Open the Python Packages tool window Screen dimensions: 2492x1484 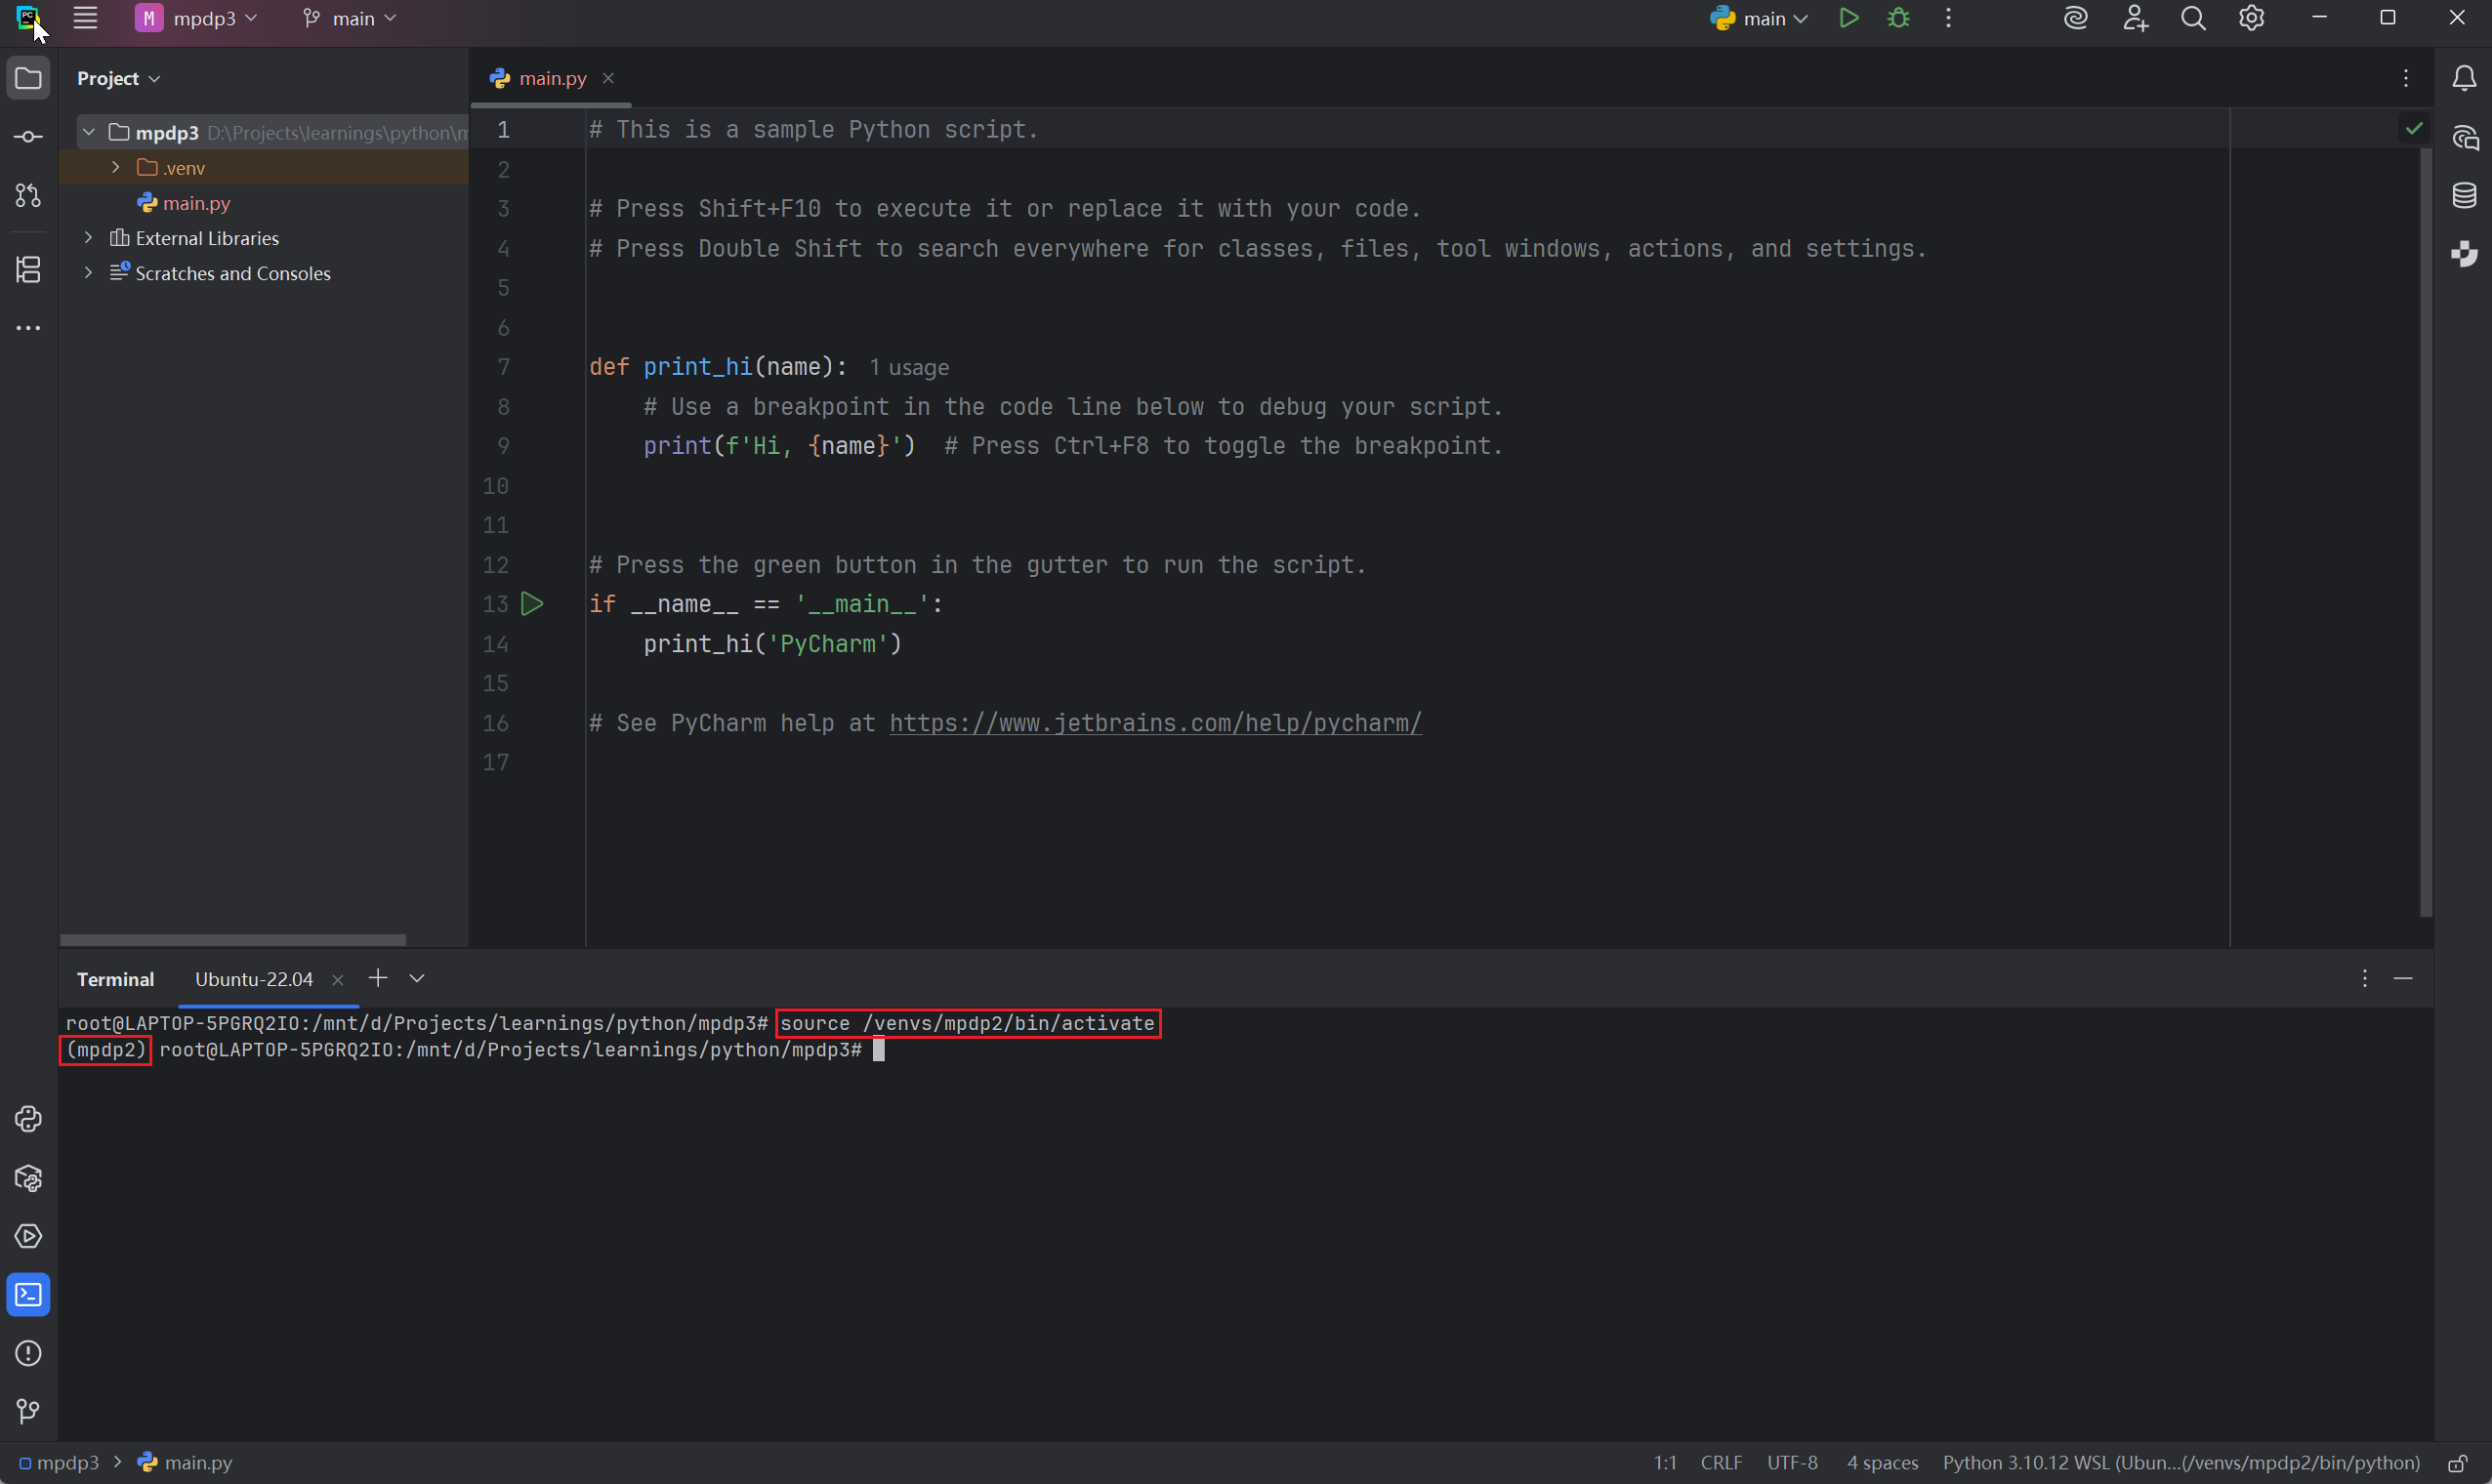coord(28,1178)
